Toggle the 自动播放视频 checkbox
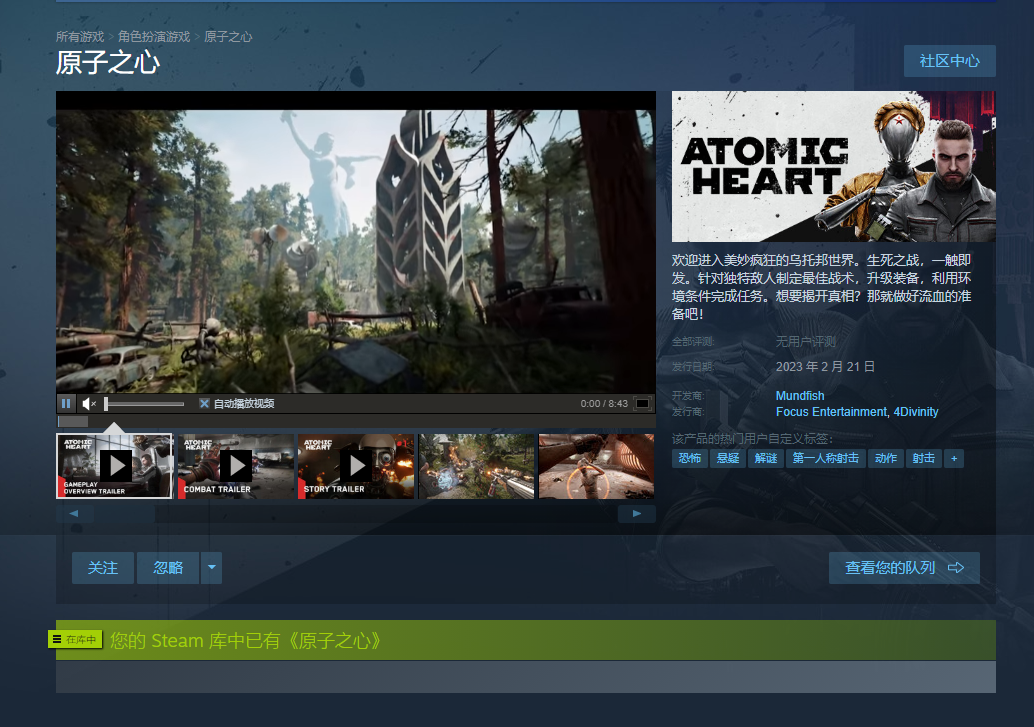 point(204,404)
